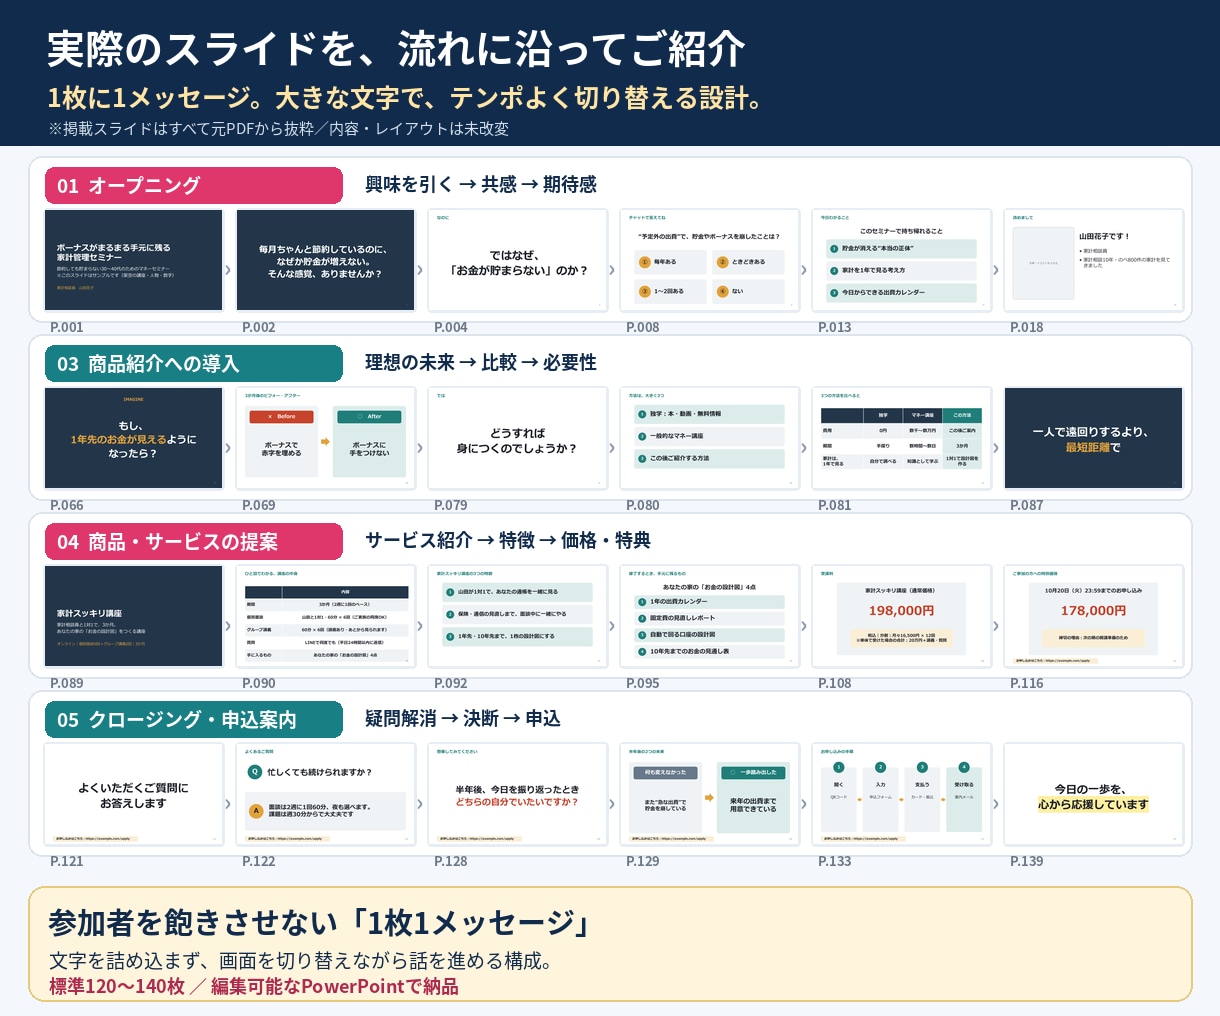The height and width of the screenshot is (1016, 1220).
Task: Click the yellow subtitle 1枚に1メッセージ。大きな文字で
Action: pyautogui.click(x=407, y=98)
